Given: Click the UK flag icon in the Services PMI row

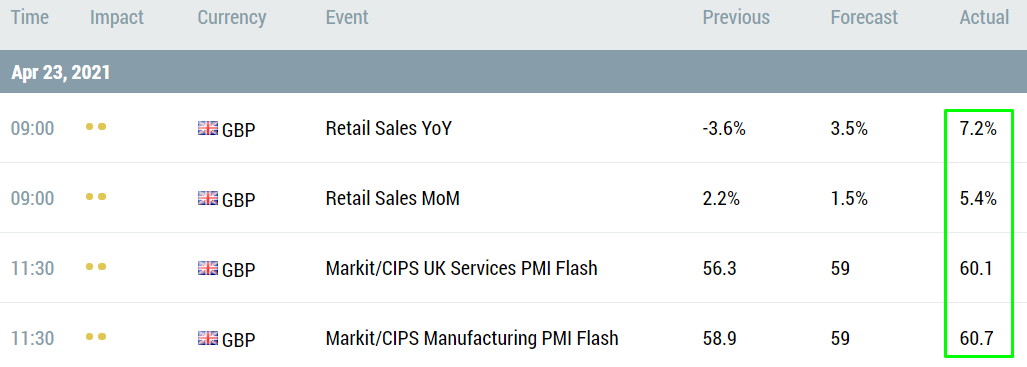Looking at the screenshot, I should [x=208, y=268].
